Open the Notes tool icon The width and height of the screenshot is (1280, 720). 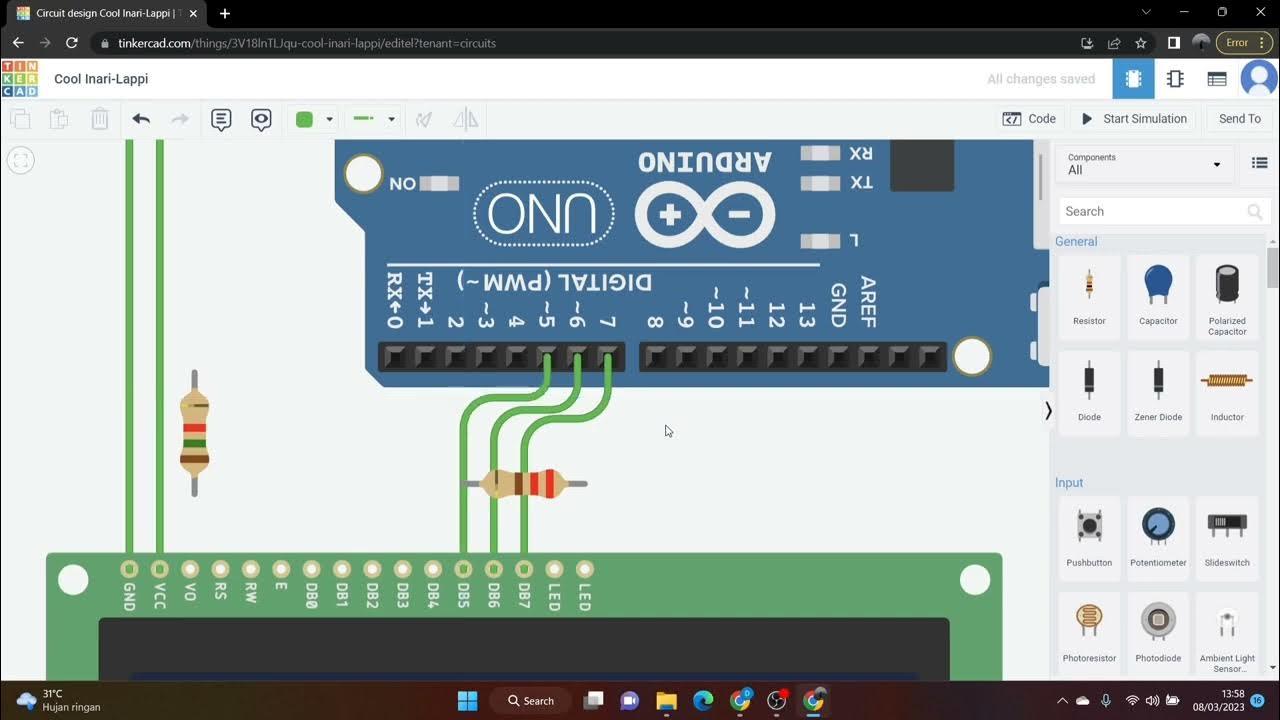pos(221,119)
